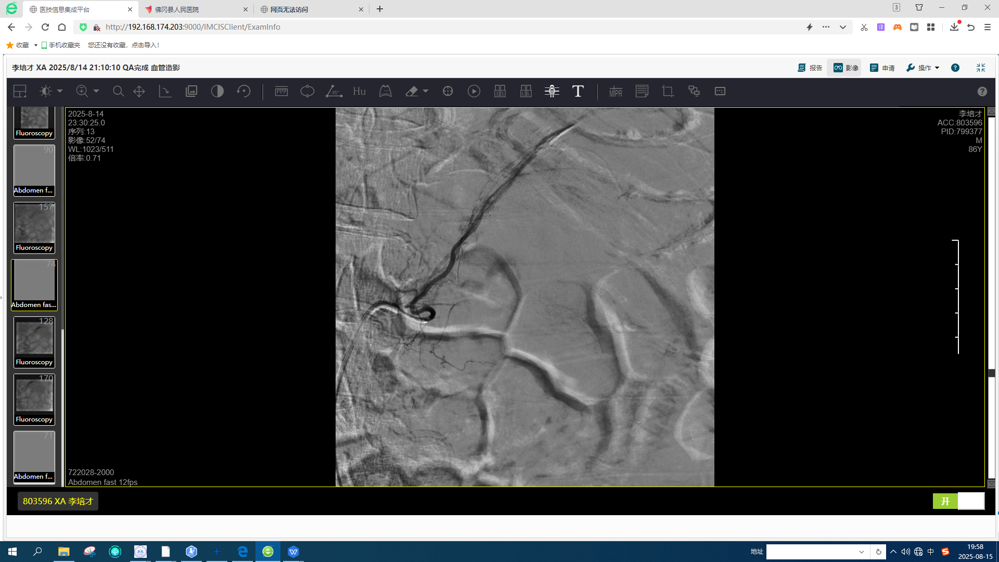999x562 pixels.
Task: Expand the eraser tool dropdown arrow
Action: [x=425, y=91]
